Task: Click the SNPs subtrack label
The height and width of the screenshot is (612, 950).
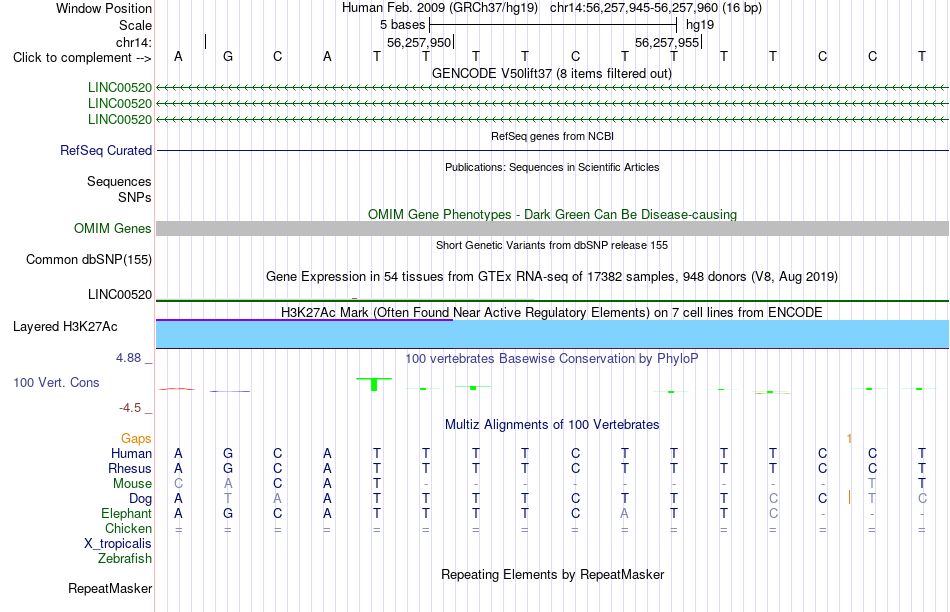Action: pyautogui.click(x=135, y=197)
